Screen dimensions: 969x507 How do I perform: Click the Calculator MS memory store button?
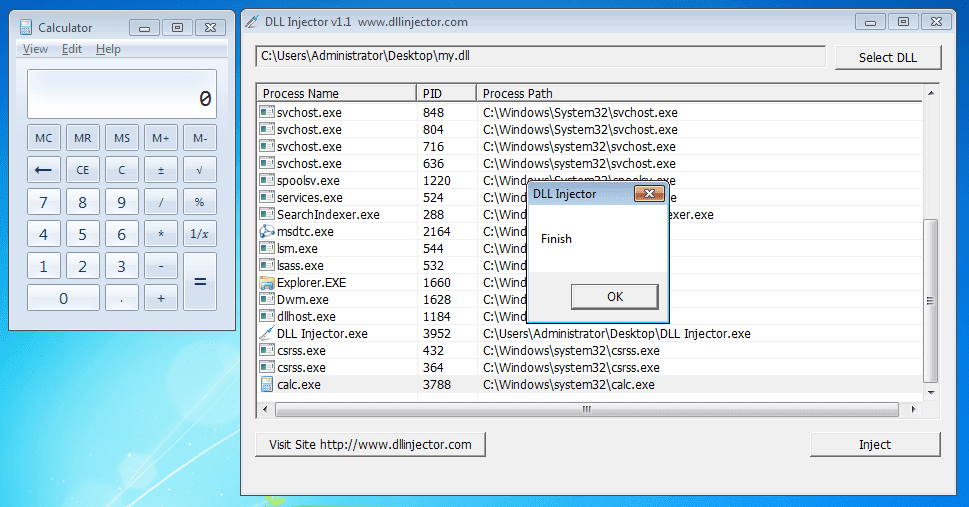point(122,138)
